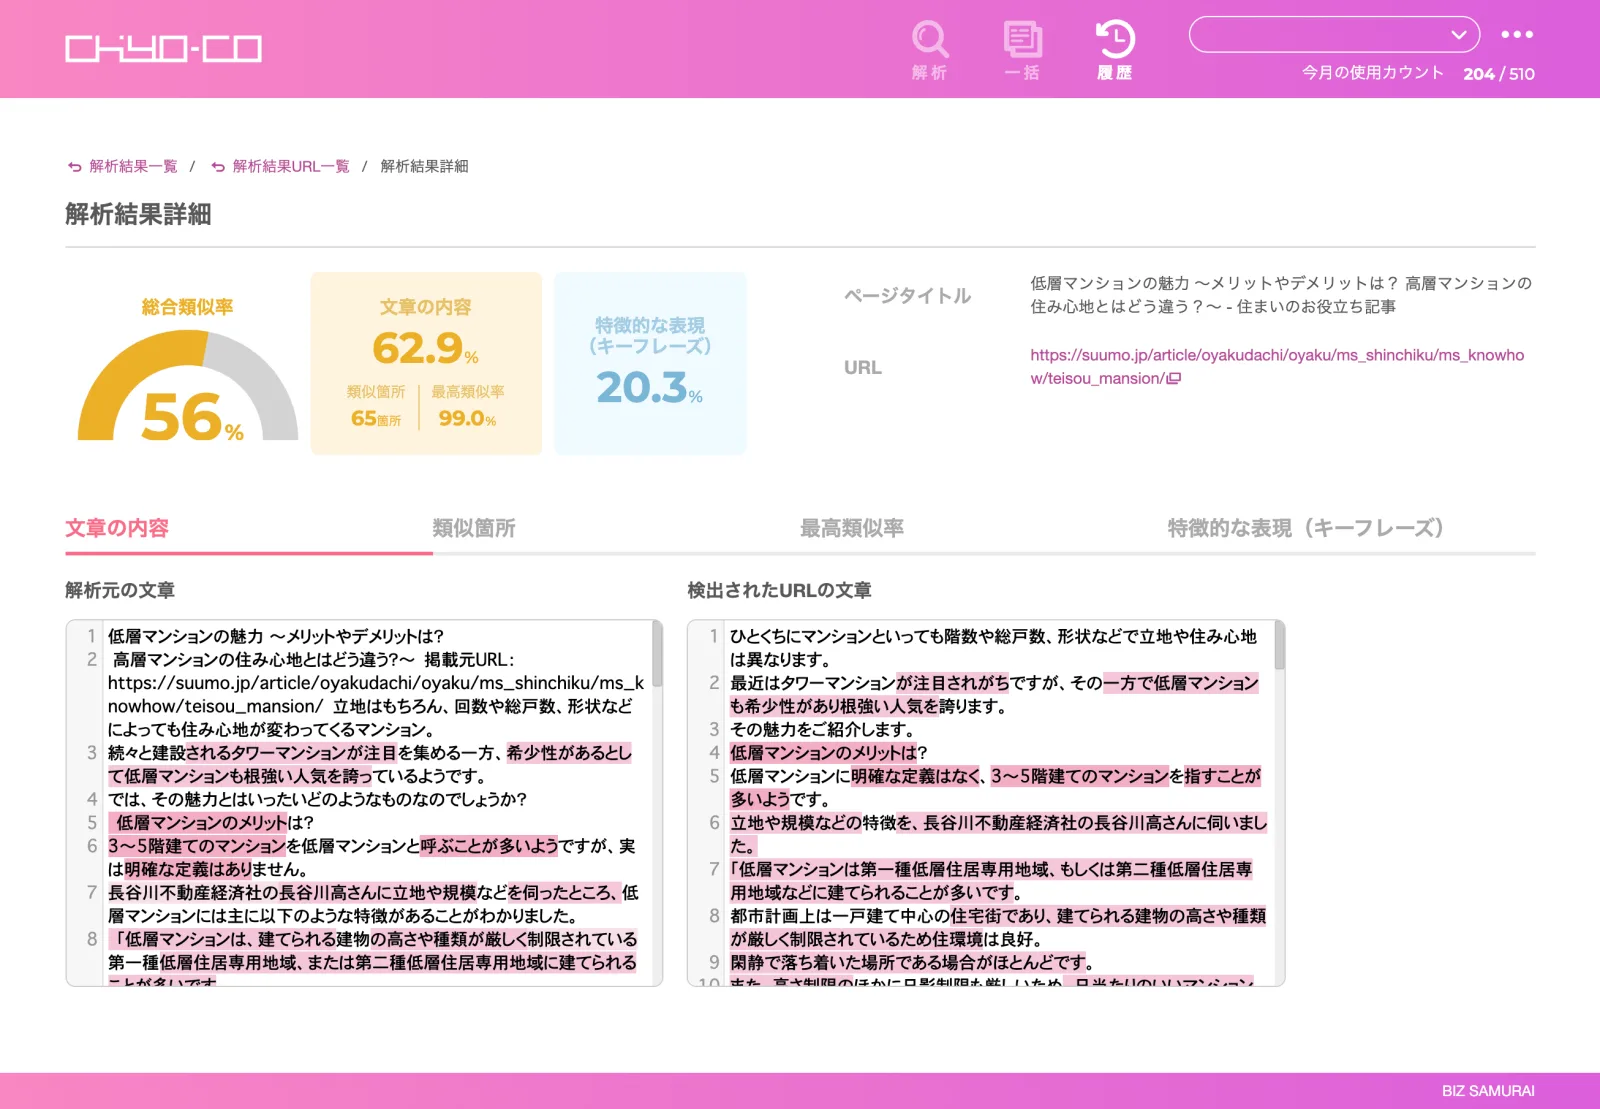This screenshot has width=1600, height=1109.
Task: Click back arrow beside 解析結果URL一覧
Action: [218, 167]
